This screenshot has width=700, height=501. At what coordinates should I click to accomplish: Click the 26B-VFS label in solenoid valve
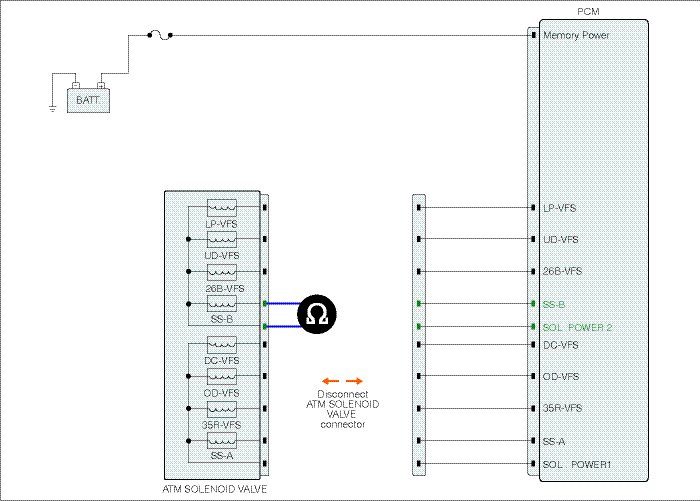(x=225, y=288)
